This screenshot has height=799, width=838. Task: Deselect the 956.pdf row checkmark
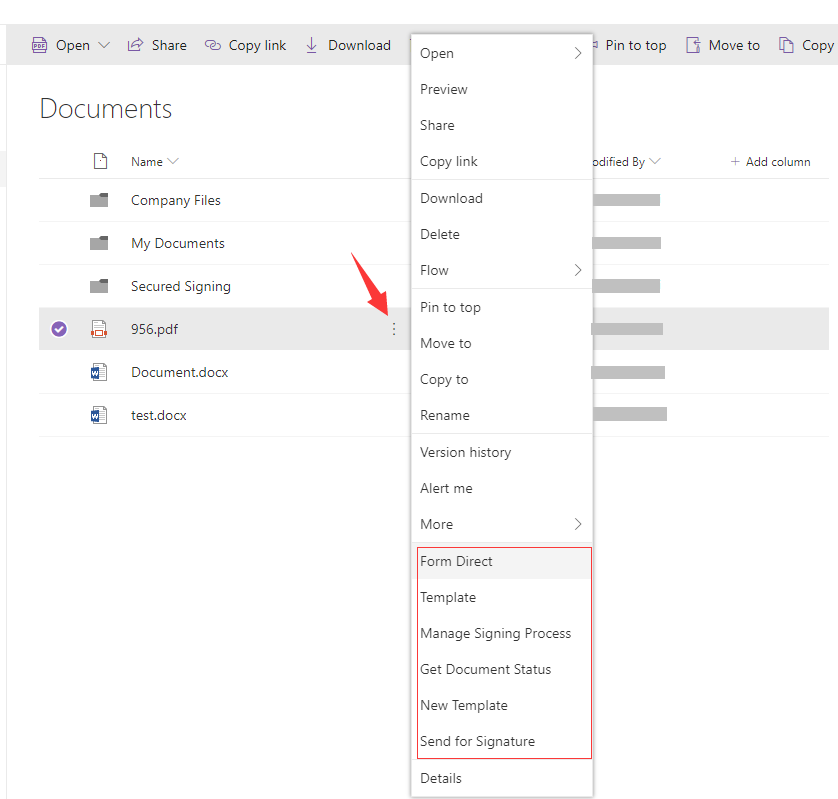(59, 329)
